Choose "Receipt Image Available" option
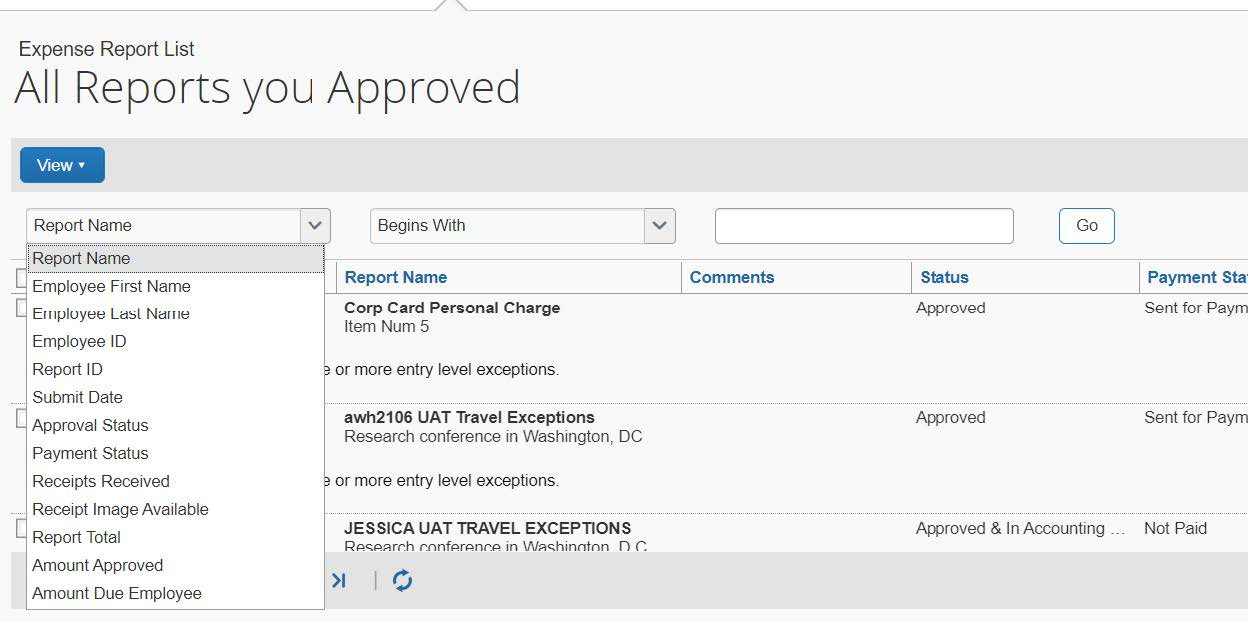1248x622 pixels. coord(120,509)
